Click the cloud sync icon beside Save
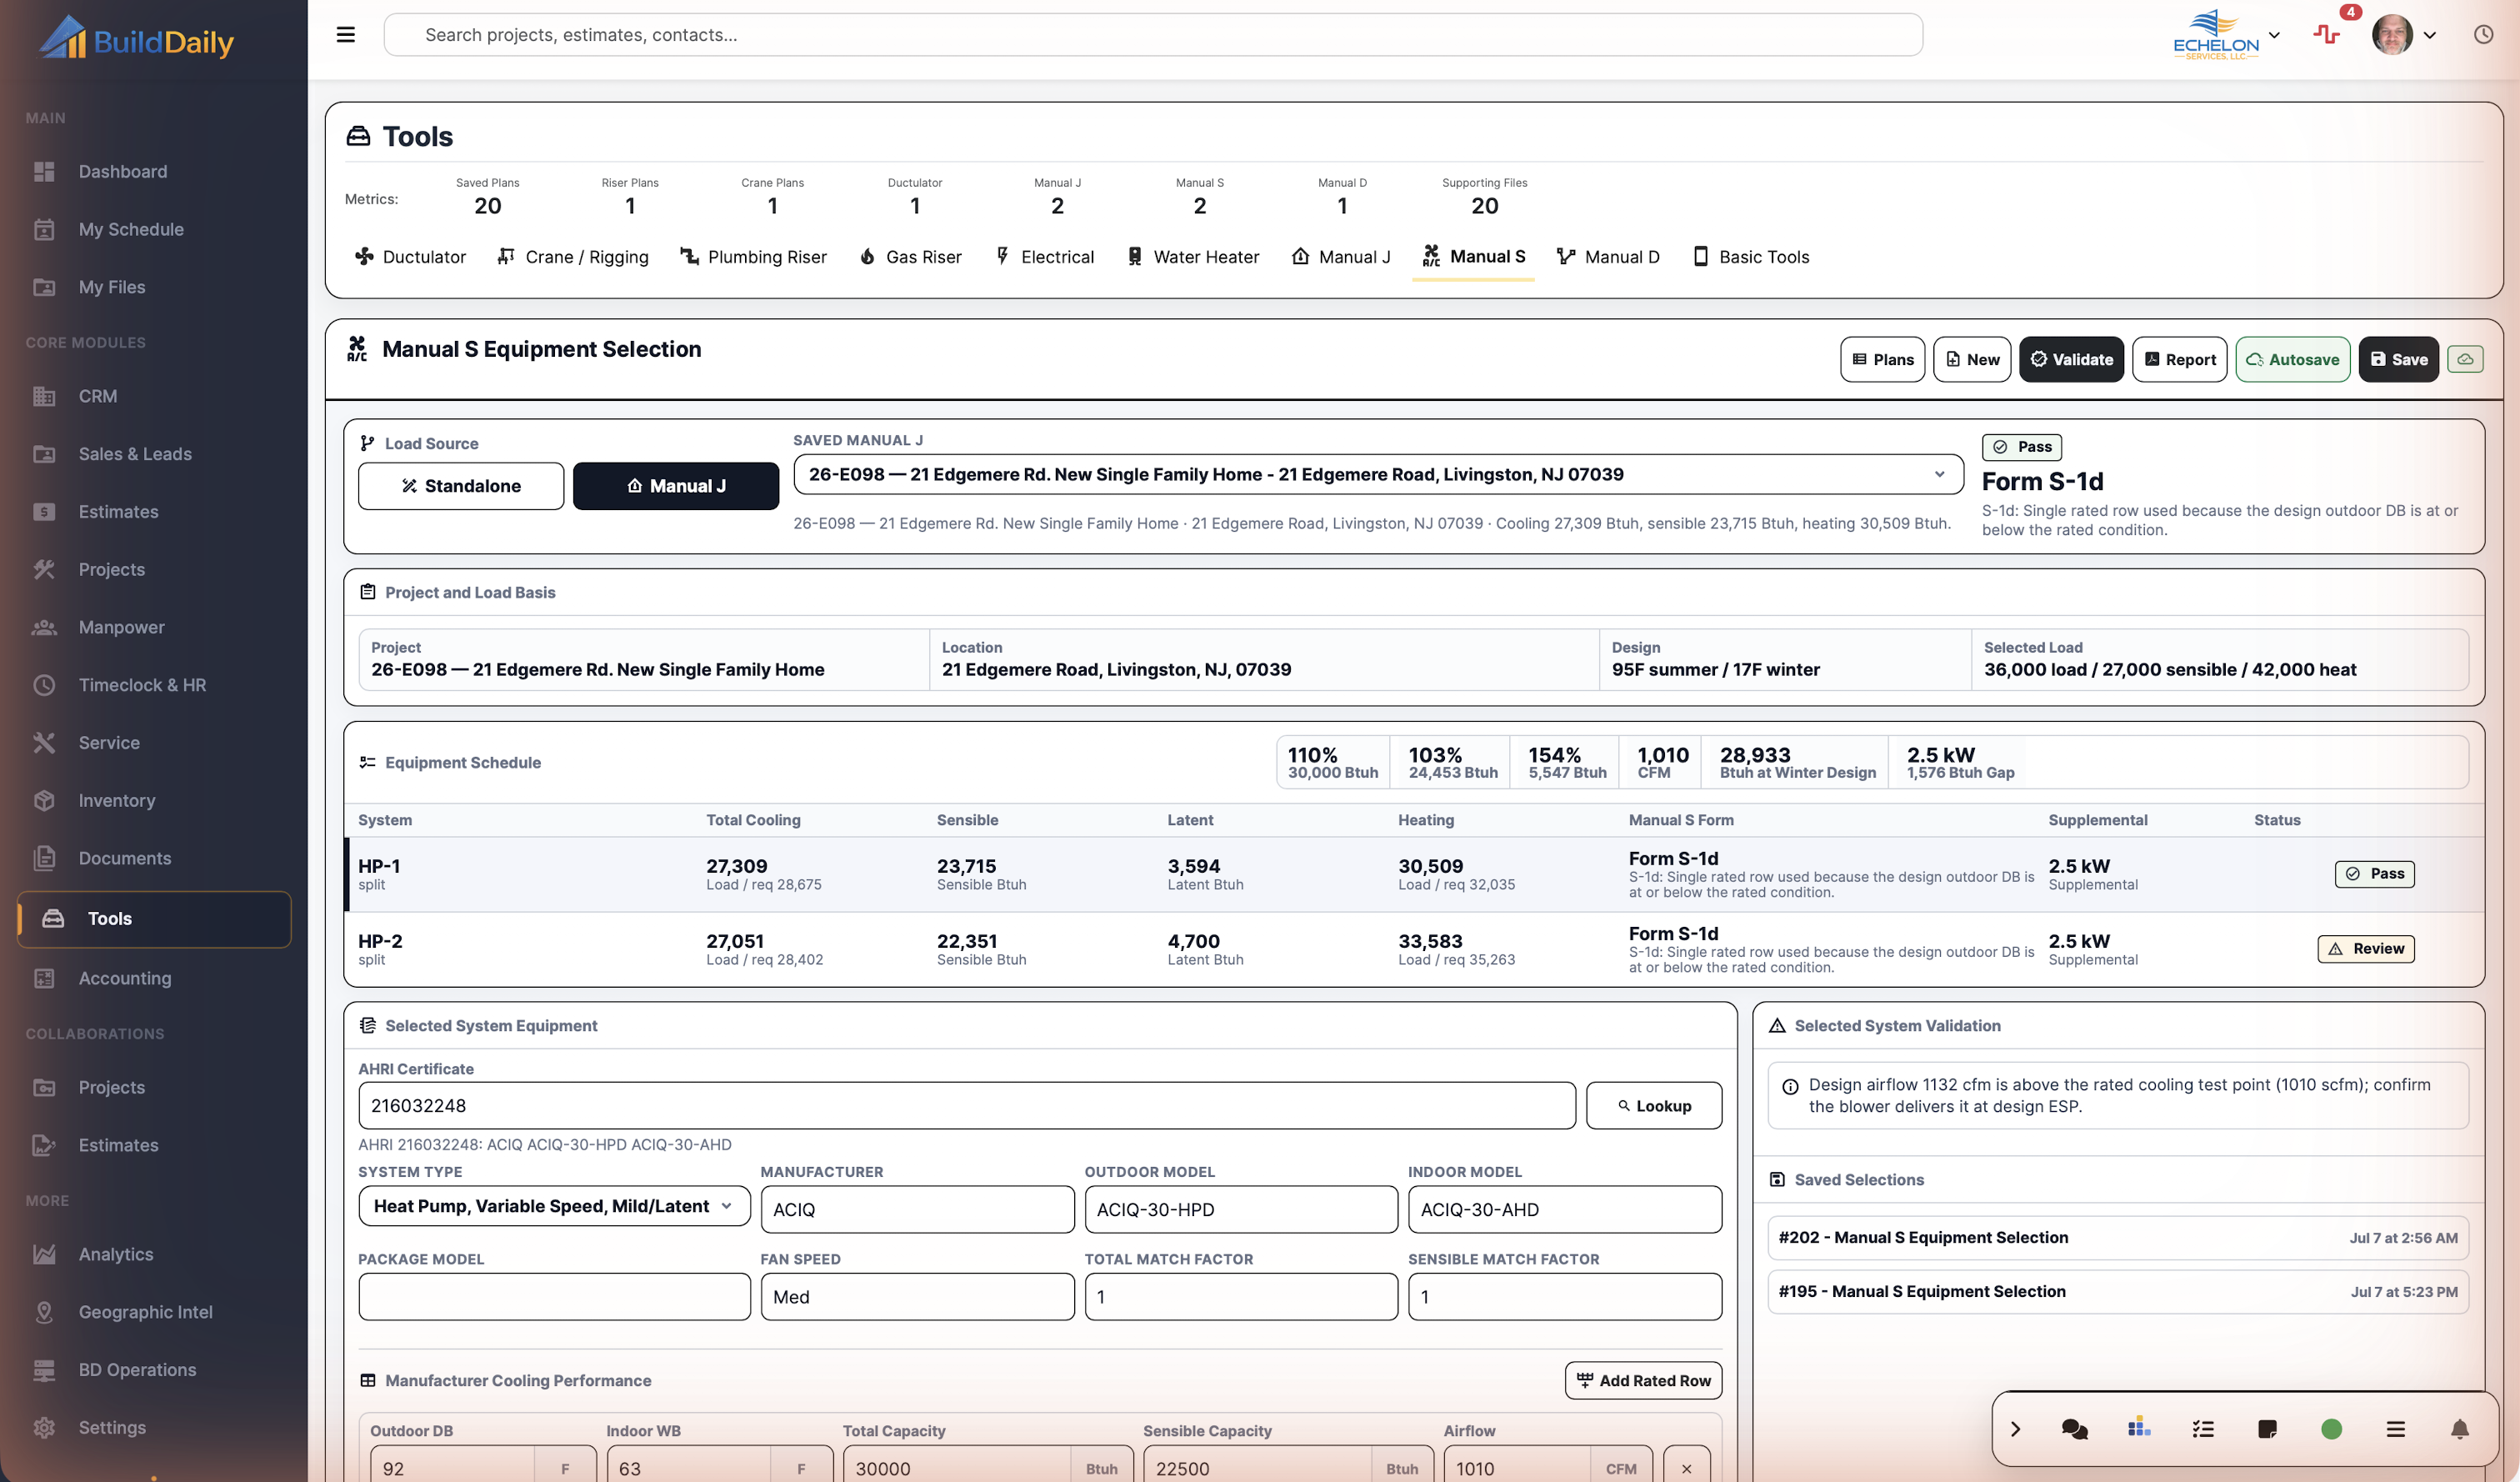The height and width of the screenshot is (1482, 2520). coord(2465,359)
